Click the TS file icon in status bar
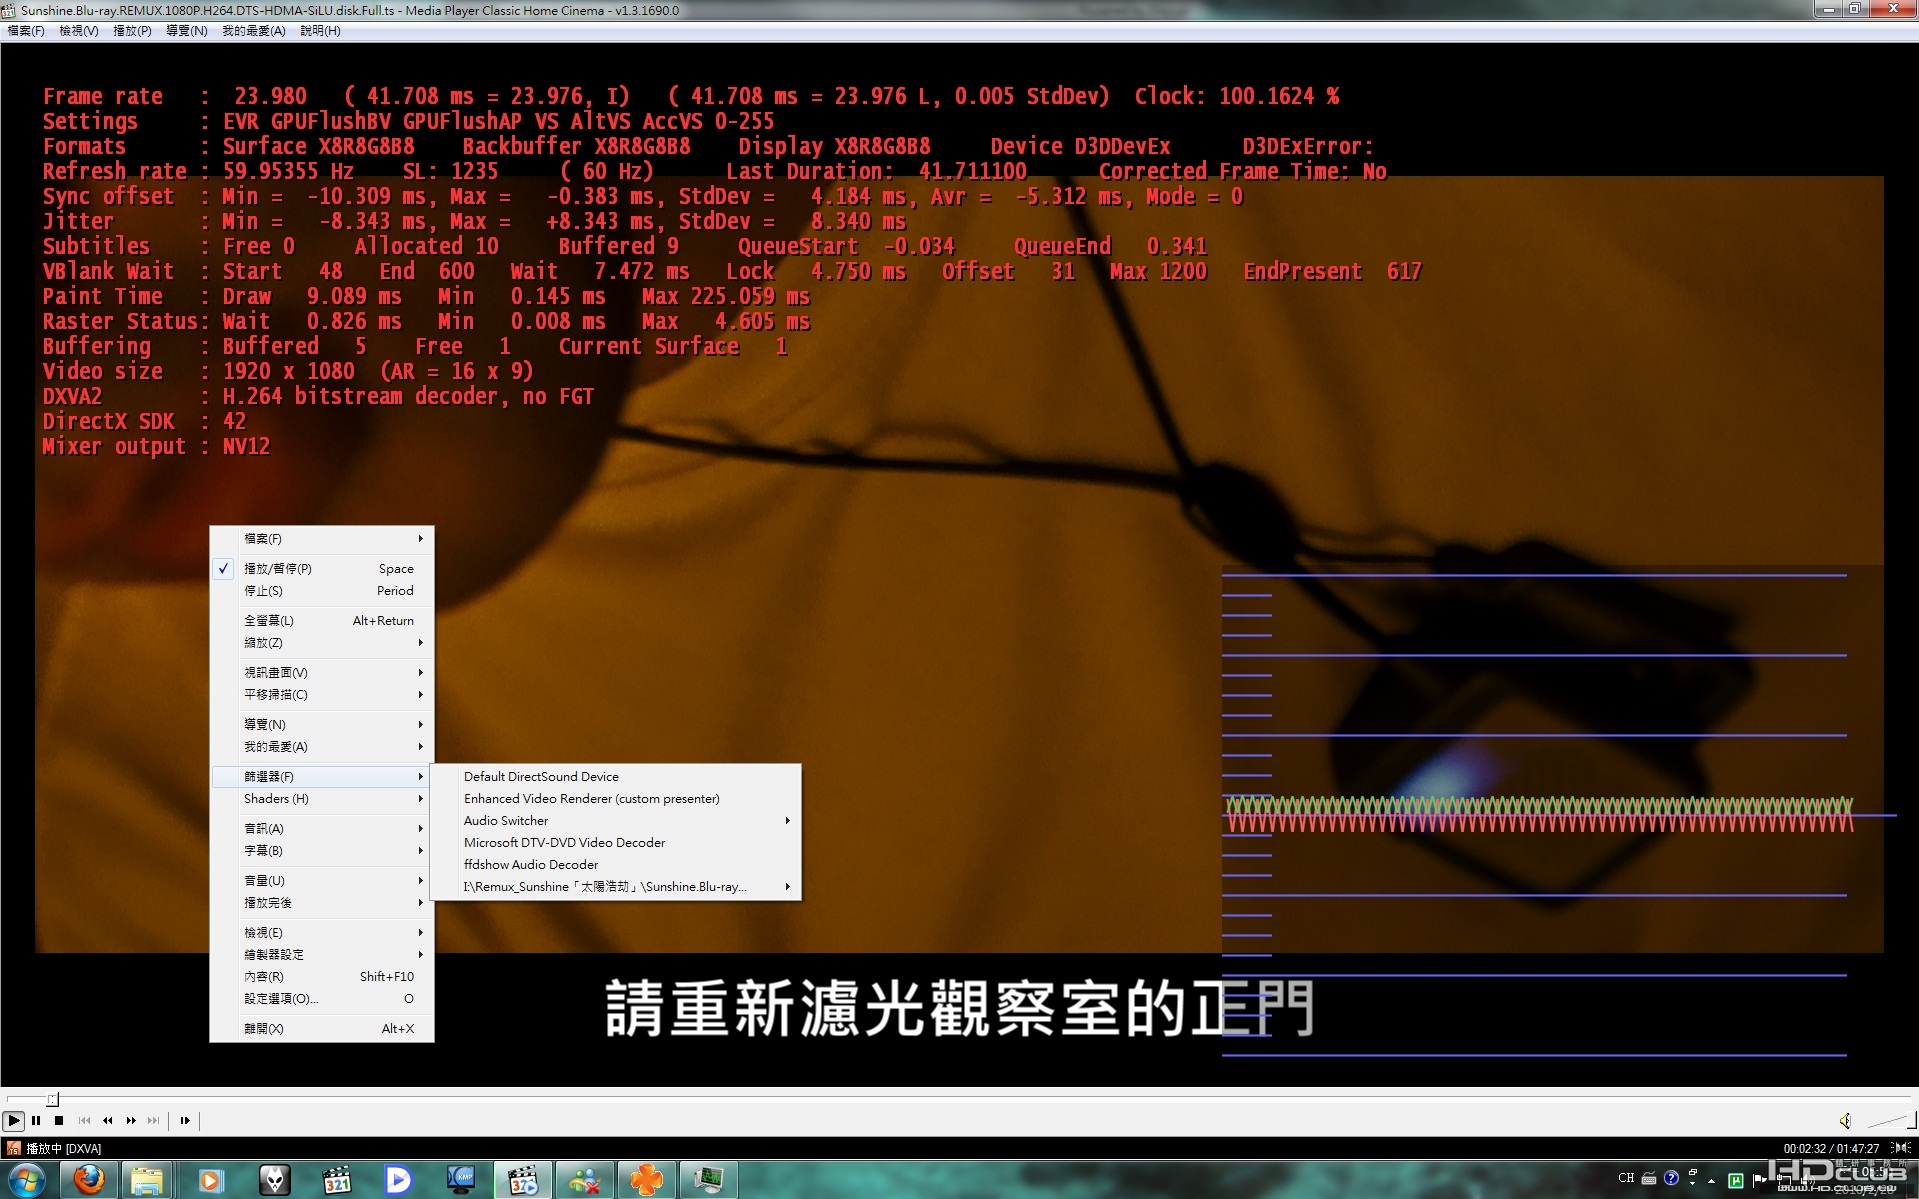Image resolution: width=1919 pixels, height=1199 pixels. click(x=13, y=1148)
